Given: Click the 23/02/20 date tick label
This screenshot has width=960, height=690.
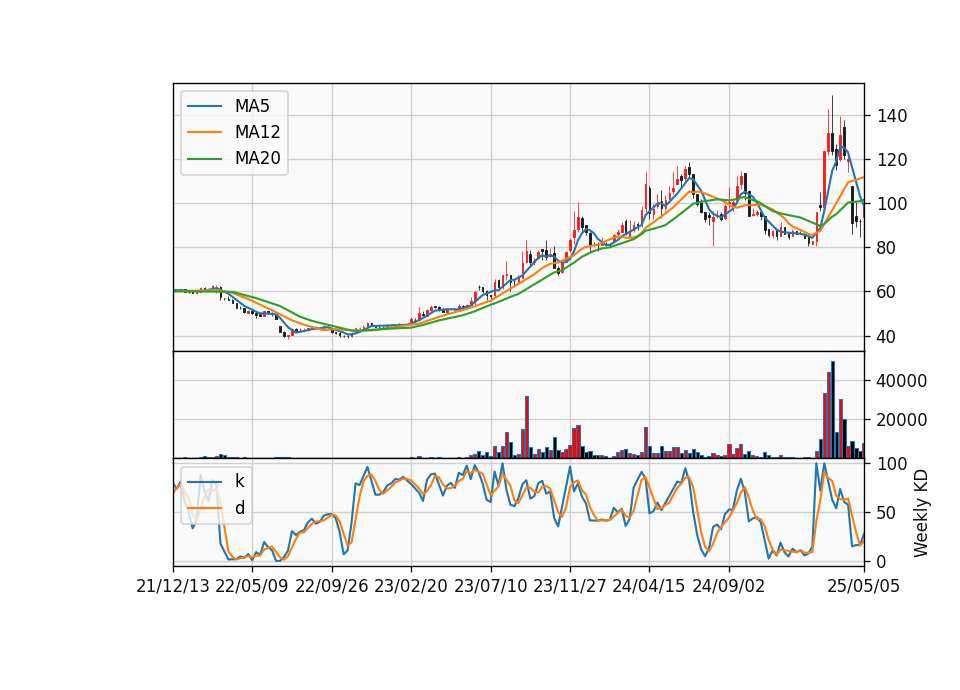Looking at the screenshot, I should [x=411, y=587].
